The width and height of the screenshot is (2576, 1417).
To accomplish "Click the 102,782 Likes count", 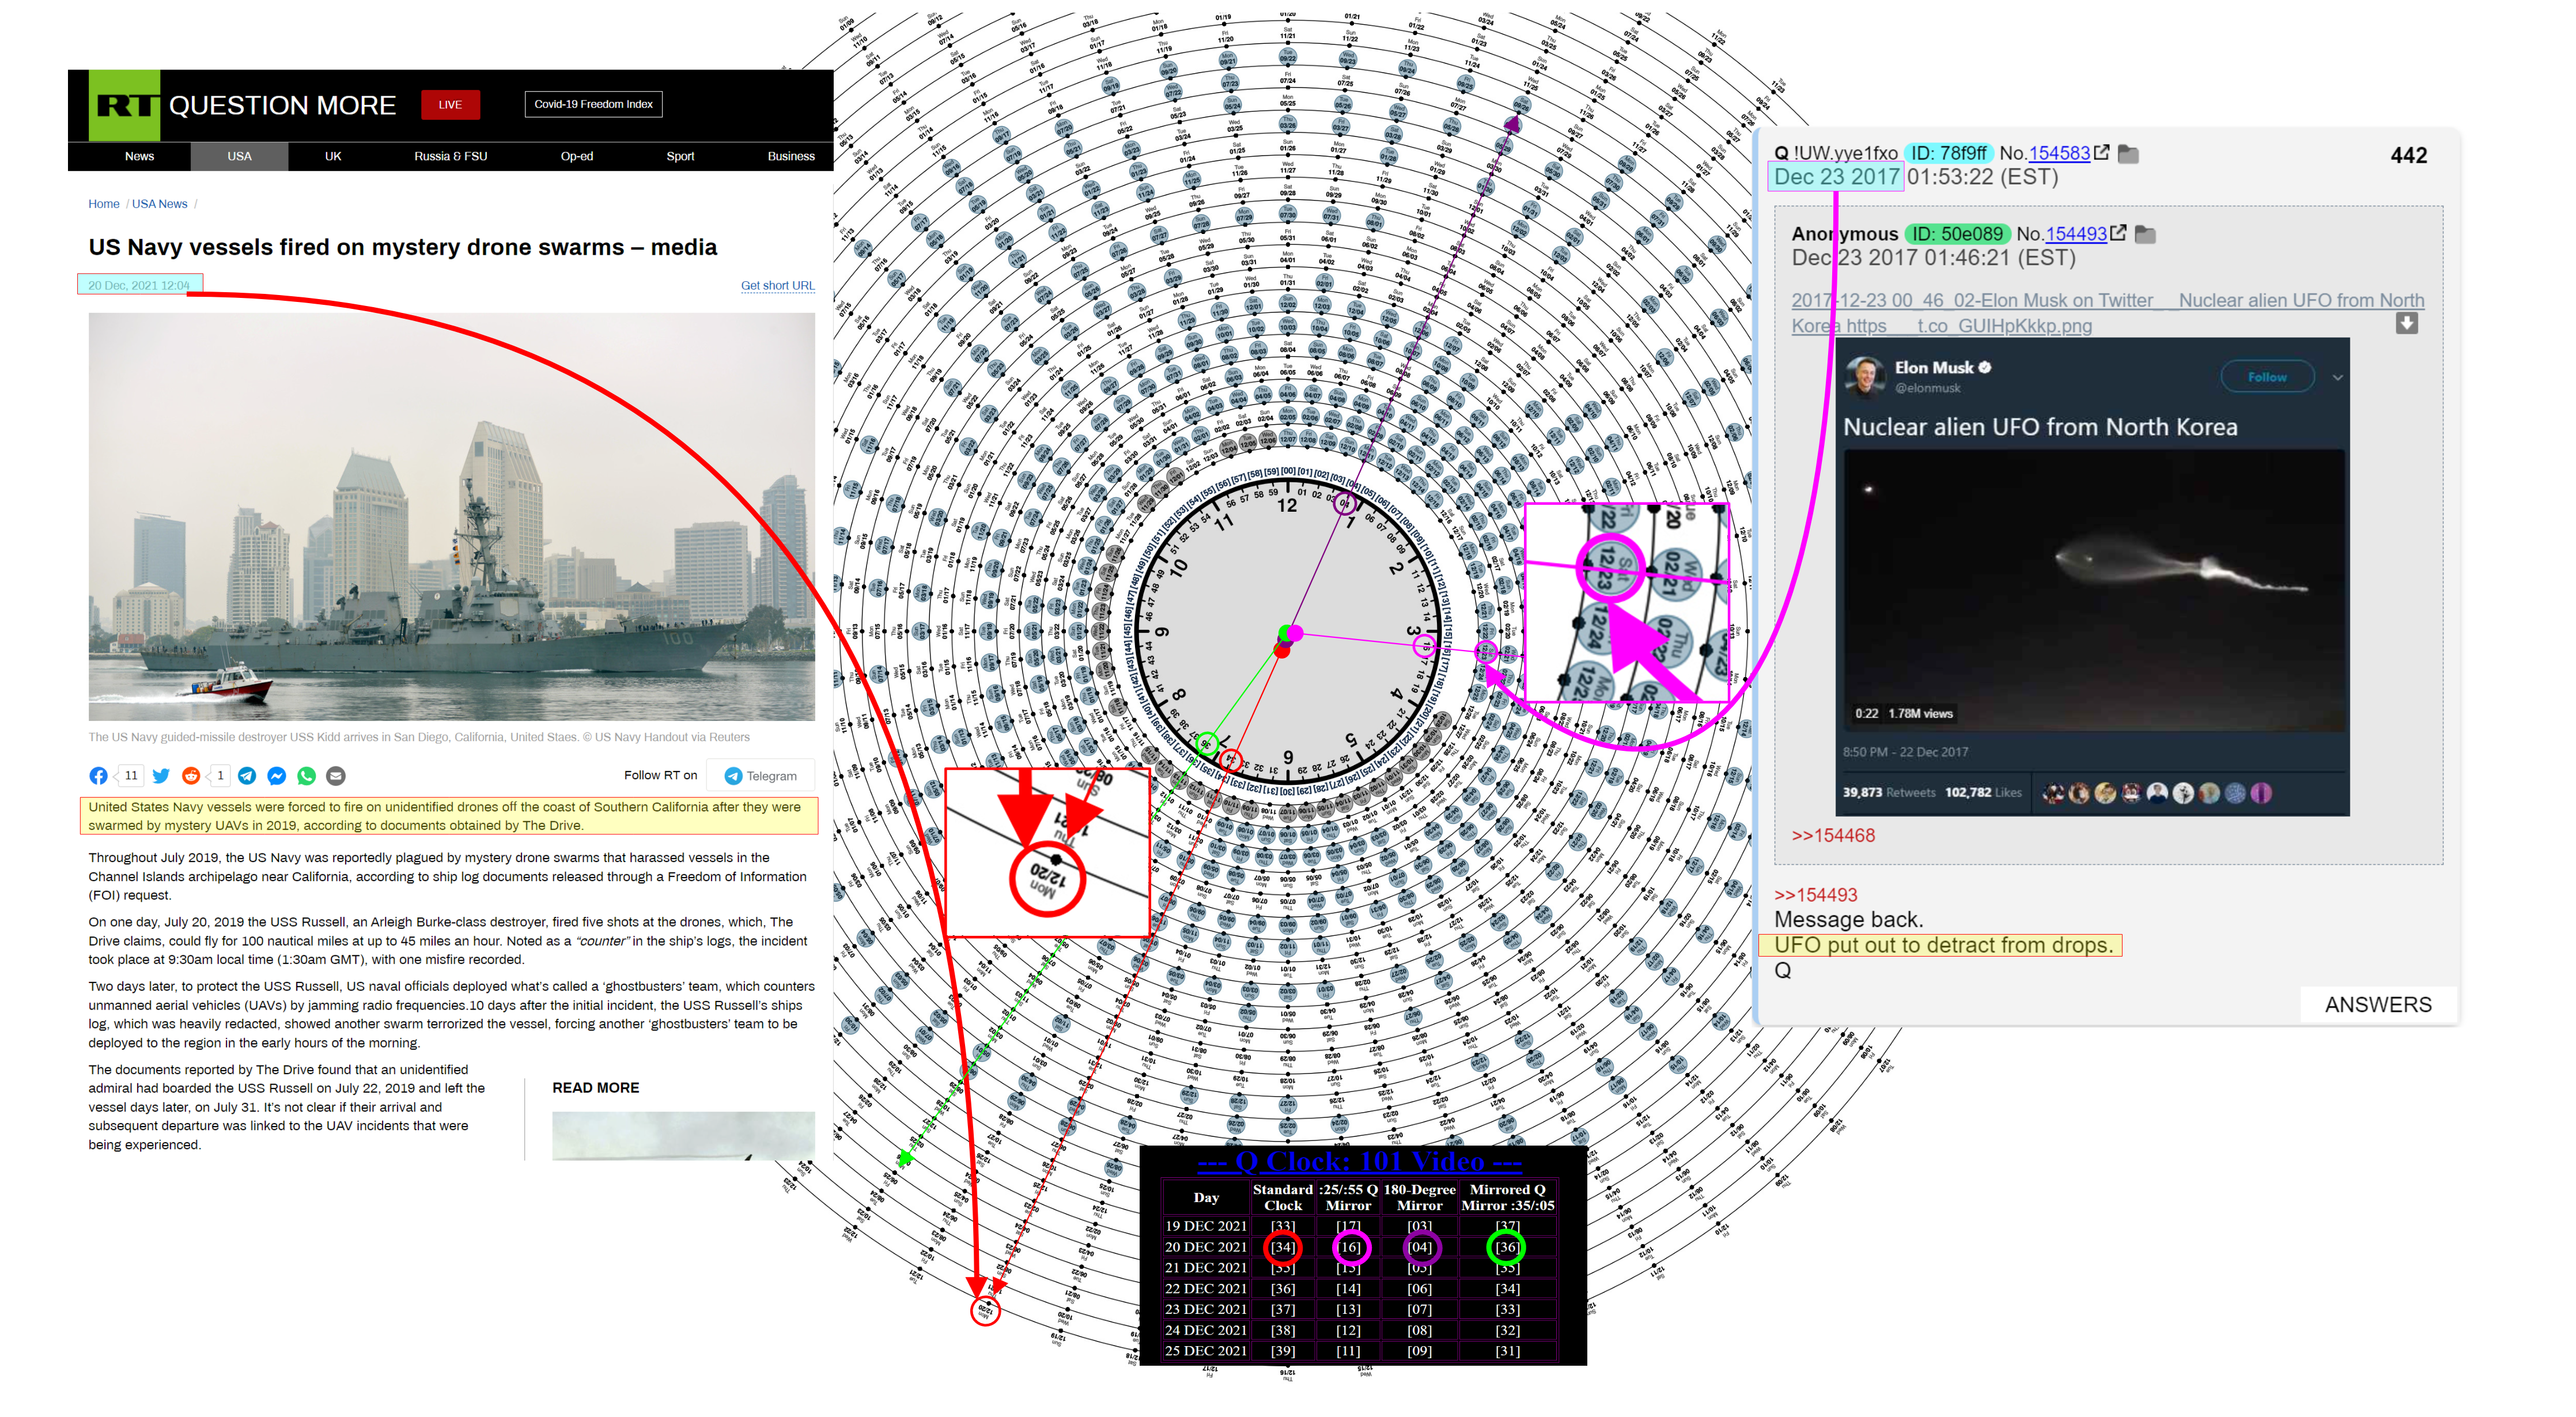I will pos(1983,793).
